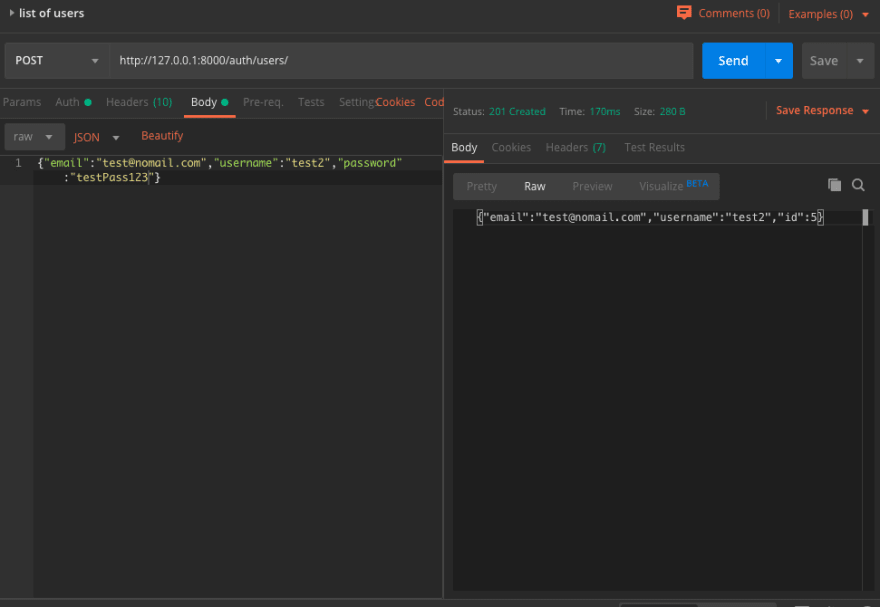Click the response body scrollbar thumb

pos(865,217)
